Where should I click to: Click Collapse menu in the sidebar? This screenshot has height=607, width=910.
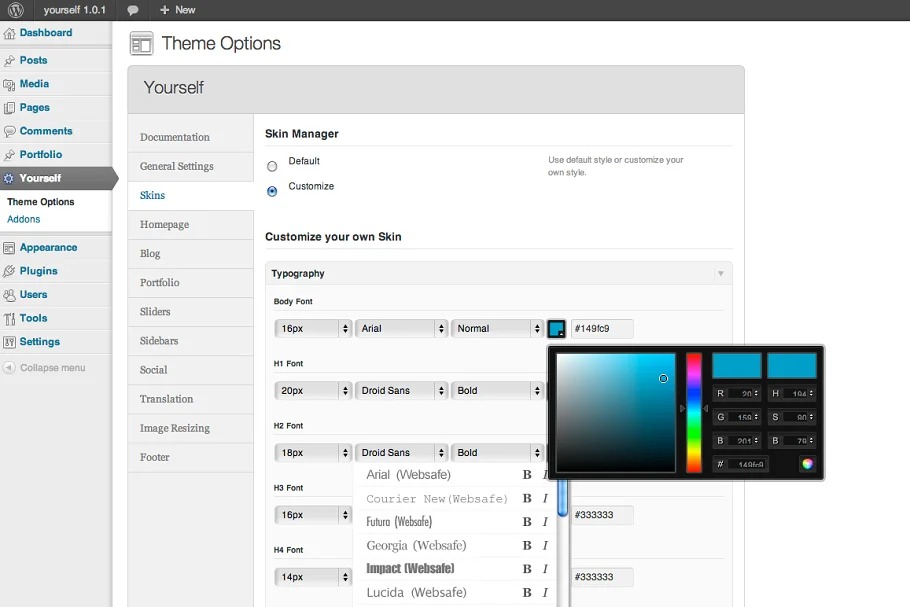click(52, 368)
